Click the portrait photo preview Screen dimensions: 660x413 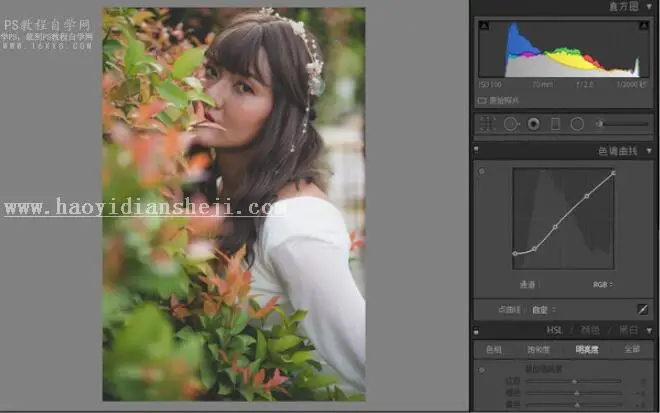pyautogui.click(x=234, y=204)
